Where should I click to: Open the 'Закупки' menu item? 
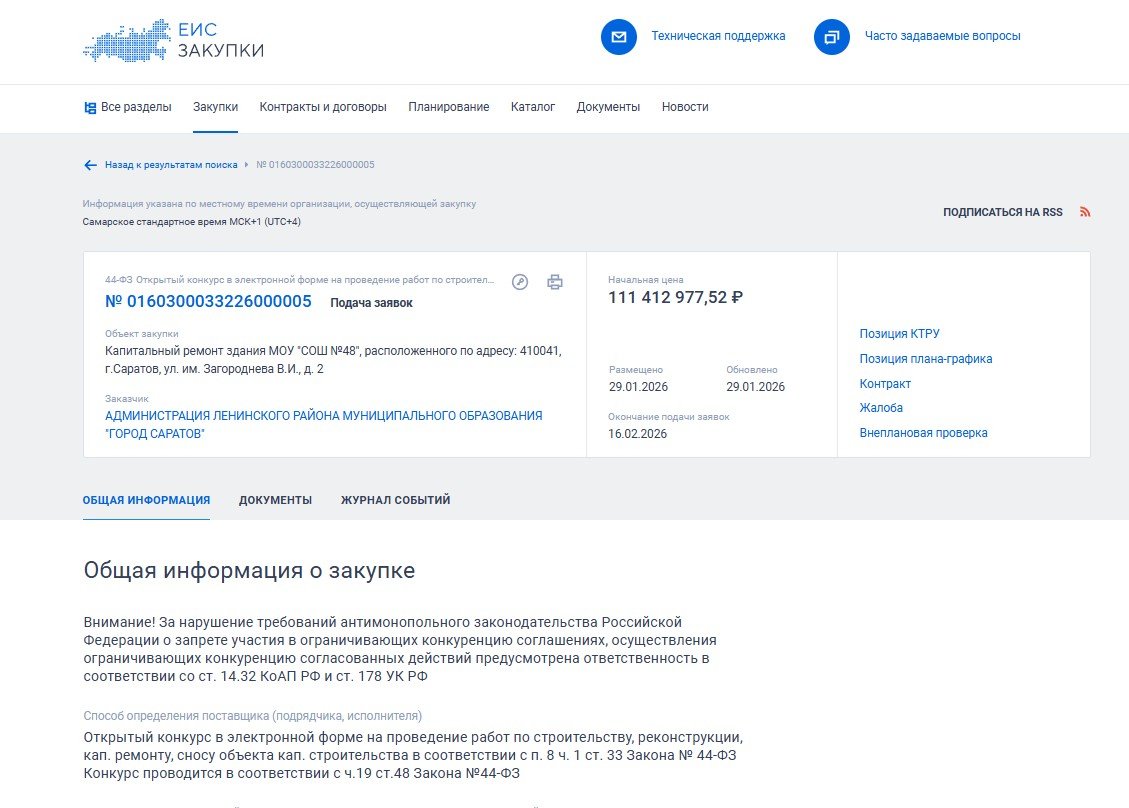coord(215,107)
